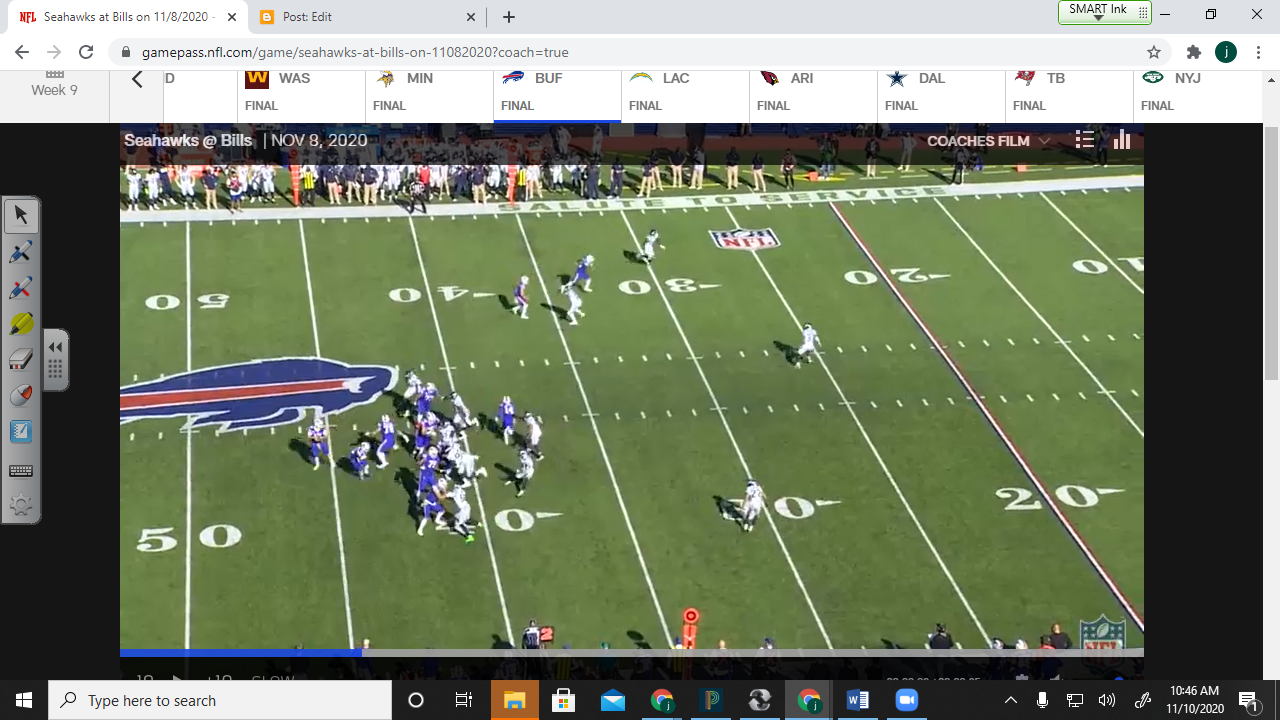This screenshot has width=1280, height=720.
Task: Select the MIN final game
Action: coord(429,96)
